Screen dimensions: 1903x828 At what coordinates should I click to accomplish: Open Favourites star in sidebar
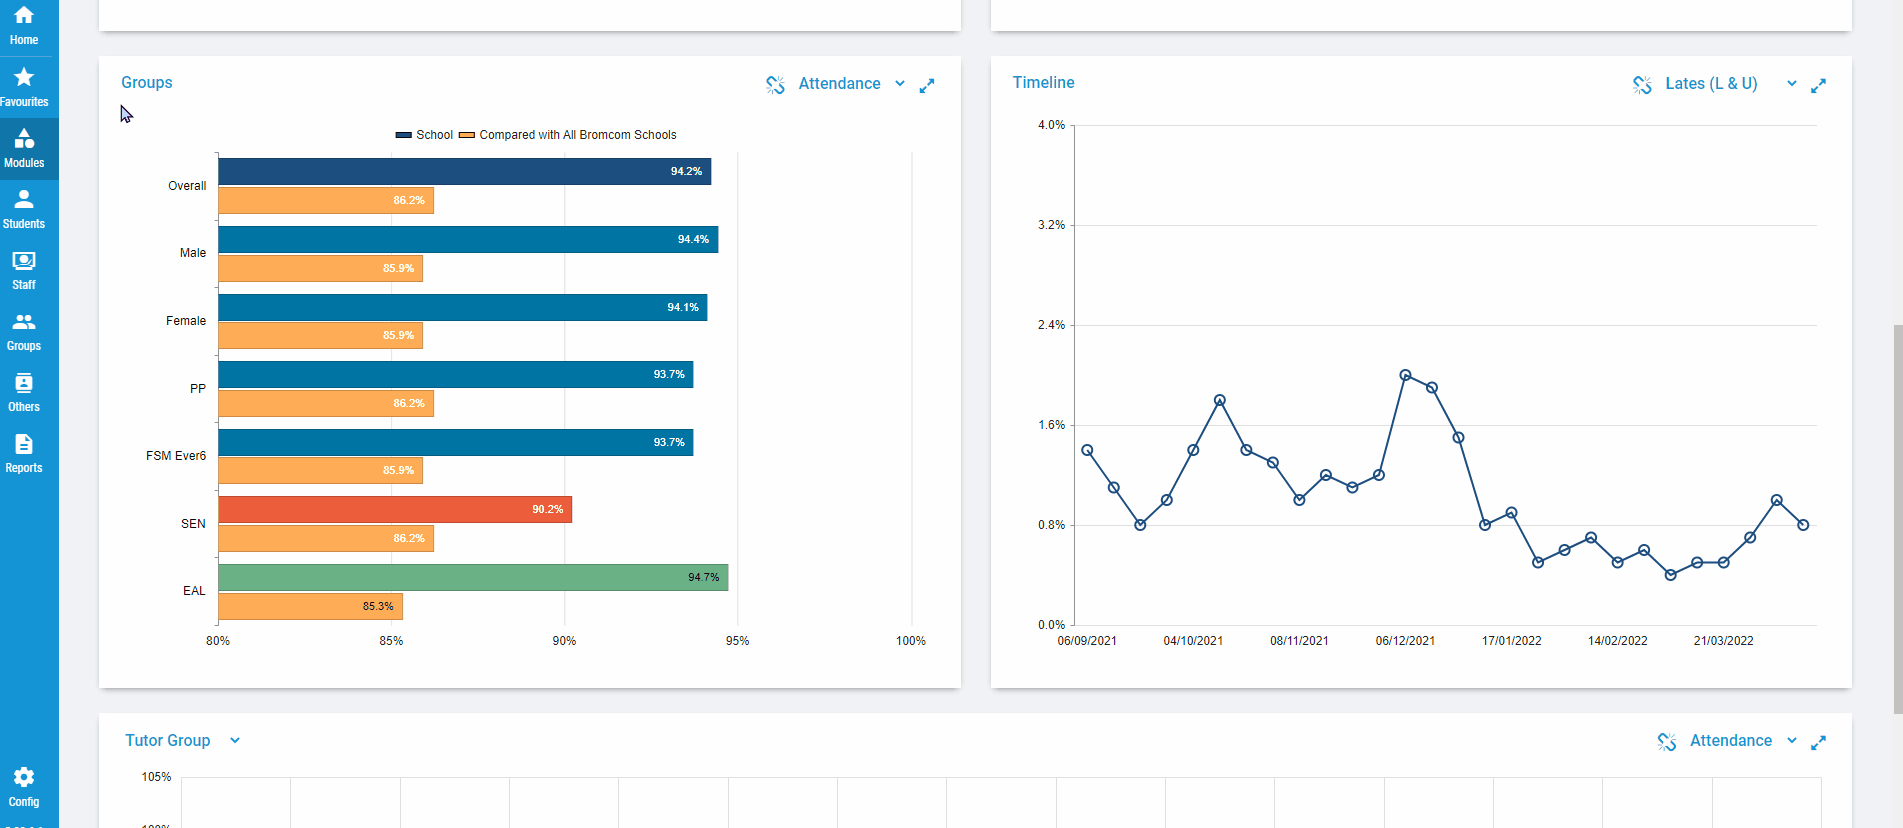[24, 87]
